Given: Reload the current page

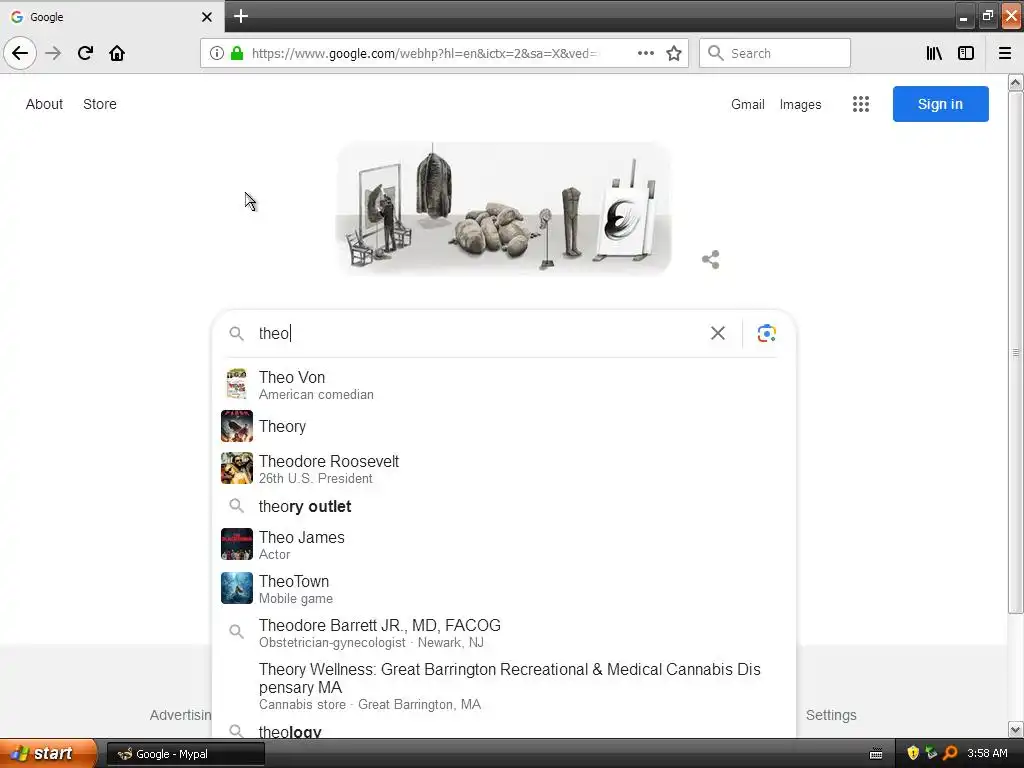Looking at the screenshot, I should [x=85, y=53].
